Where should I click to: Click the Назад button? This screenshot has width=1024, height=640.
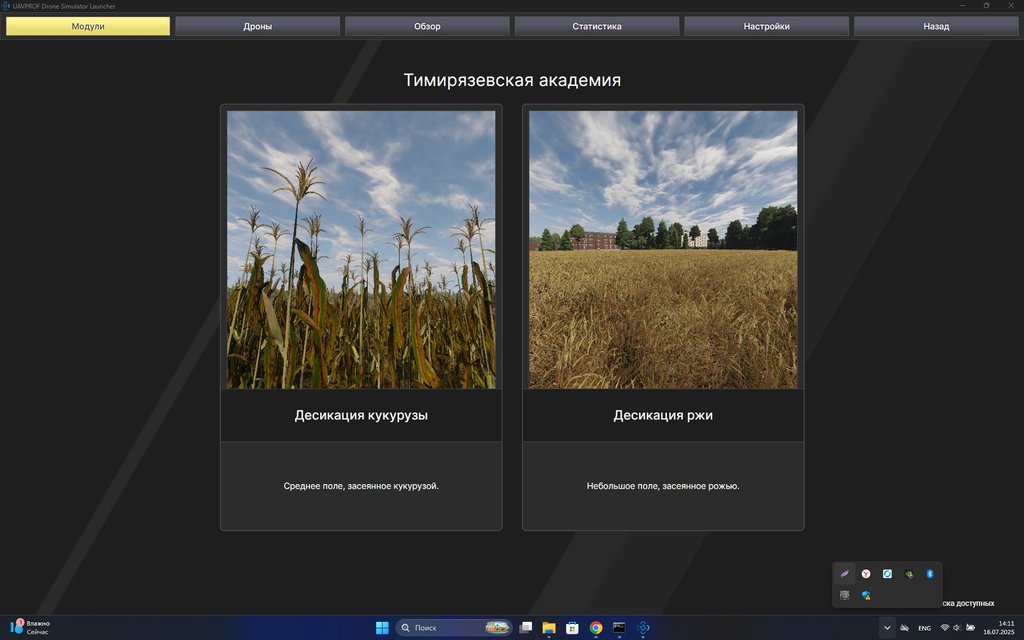(936, 26)
